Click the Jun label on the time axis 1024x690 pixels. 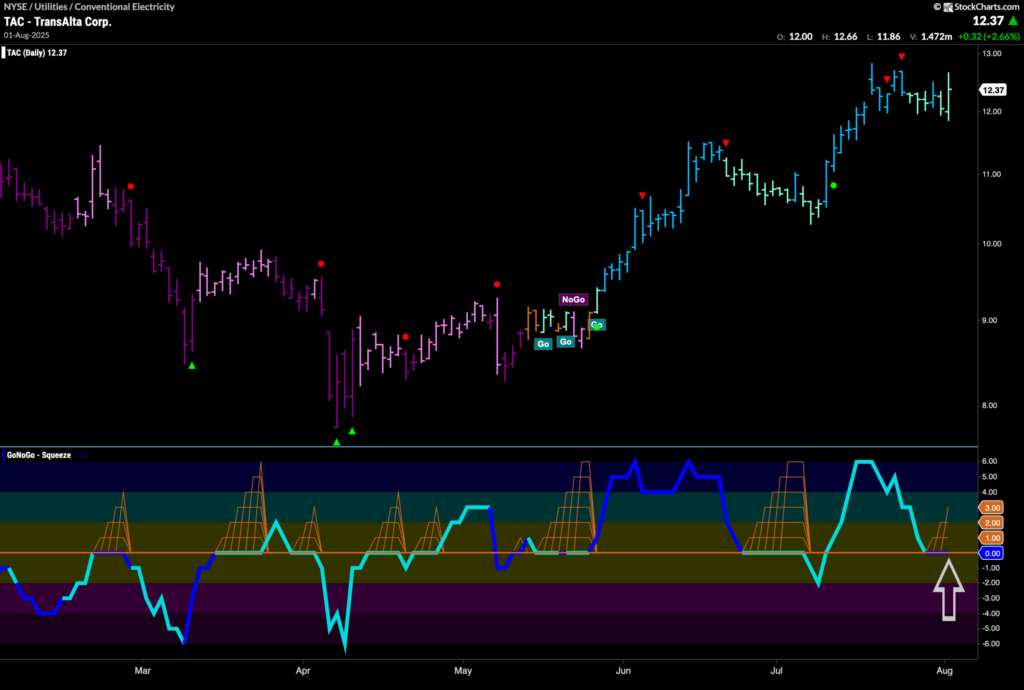click(x=623, y=670)
